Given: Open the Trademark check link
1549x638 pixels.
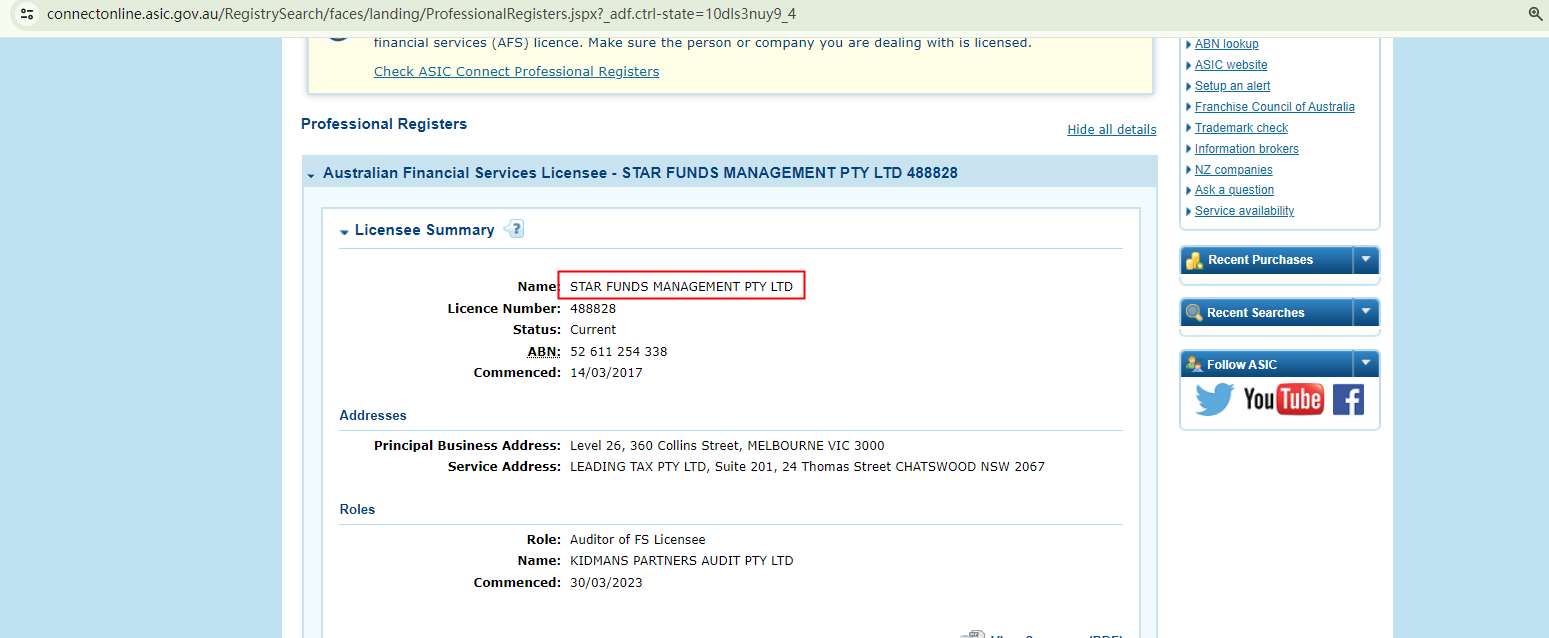Looking at the screenshot, I should coord(1241,128).
